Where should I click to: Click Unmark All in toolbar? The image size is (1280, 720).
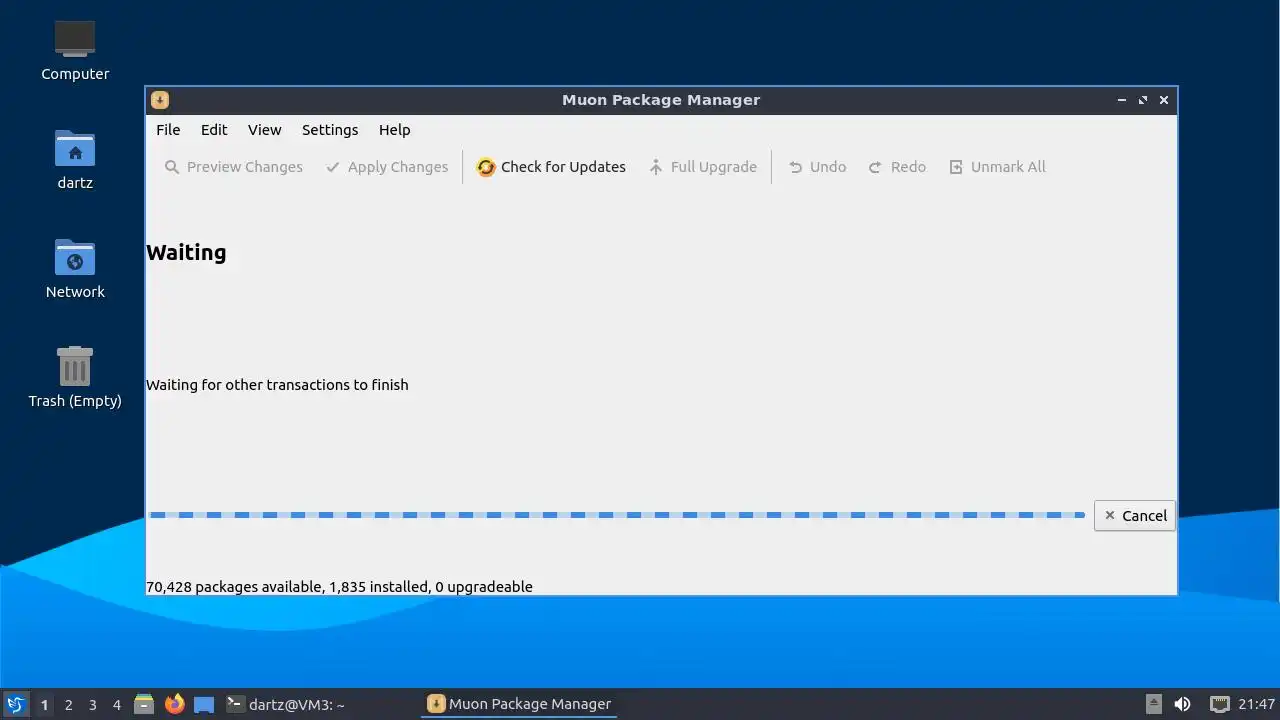pyautogui.click(x=997, y=167)
